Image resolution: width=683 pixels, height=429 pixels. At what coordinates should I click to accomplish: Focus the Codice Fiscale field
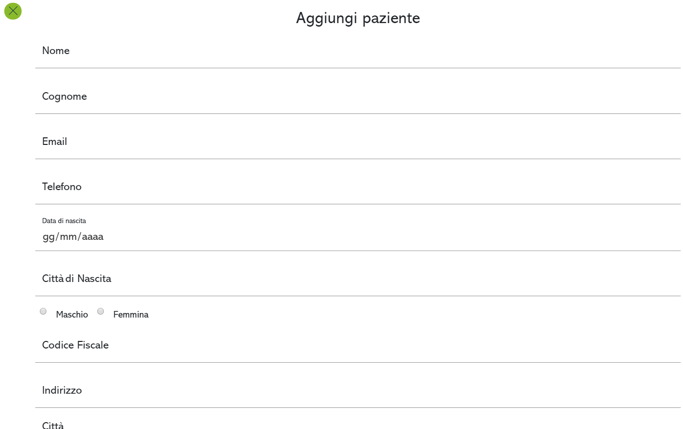358,345
